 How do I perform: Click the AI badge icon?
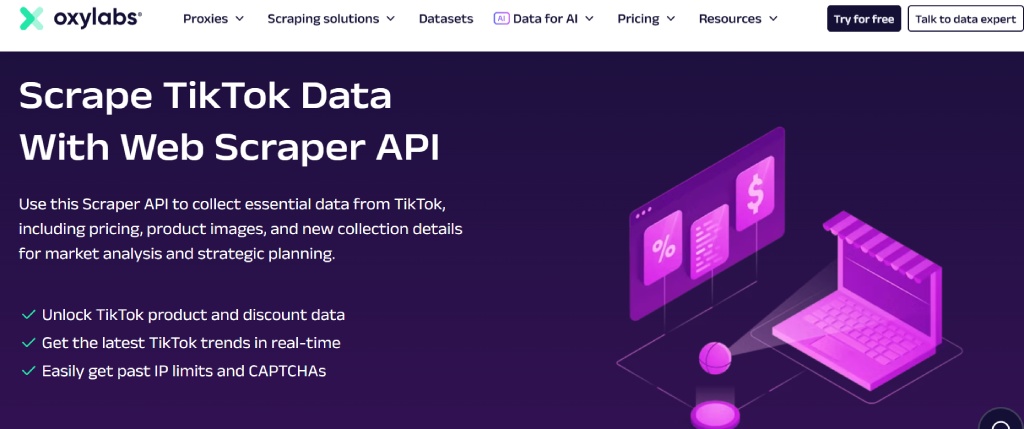(x=502, y=19)
